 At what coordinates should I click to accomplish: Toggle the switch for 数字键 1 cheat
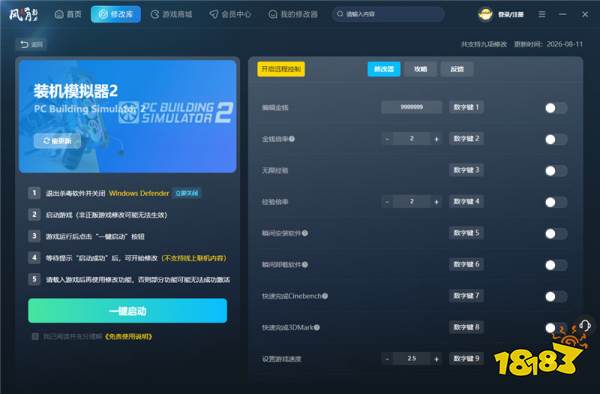click(556, 108)
